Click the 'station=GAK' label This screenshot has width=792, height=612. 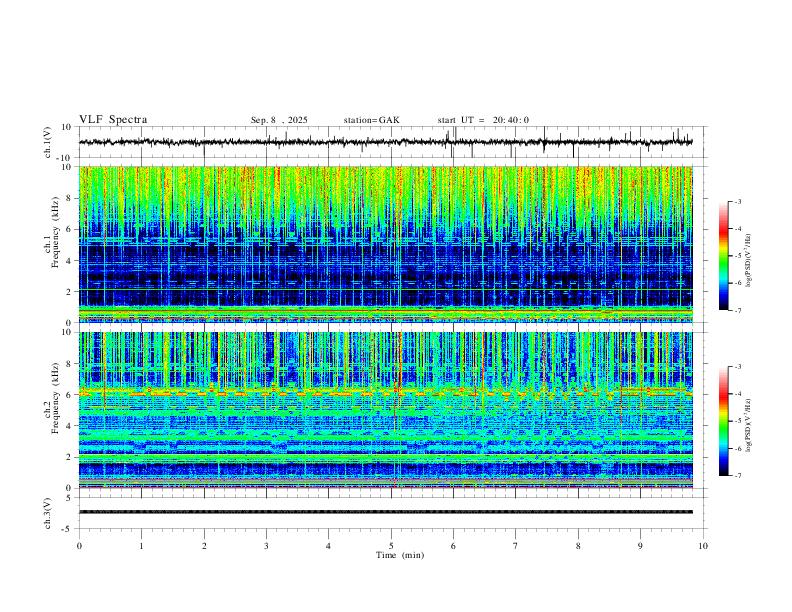tap(371, 120)
